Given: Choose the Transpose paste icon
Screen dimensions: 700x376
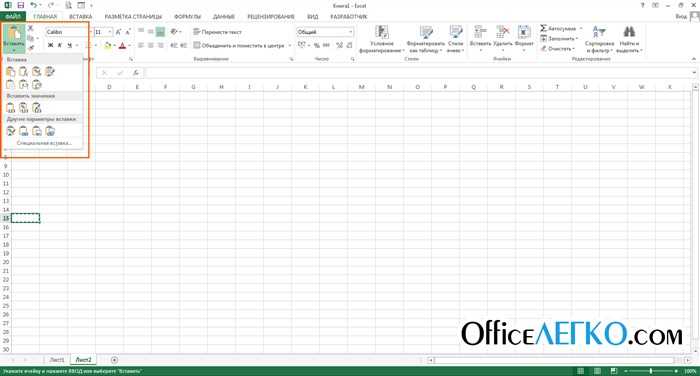Looking at the screenshot, I should tap(37, 84).
